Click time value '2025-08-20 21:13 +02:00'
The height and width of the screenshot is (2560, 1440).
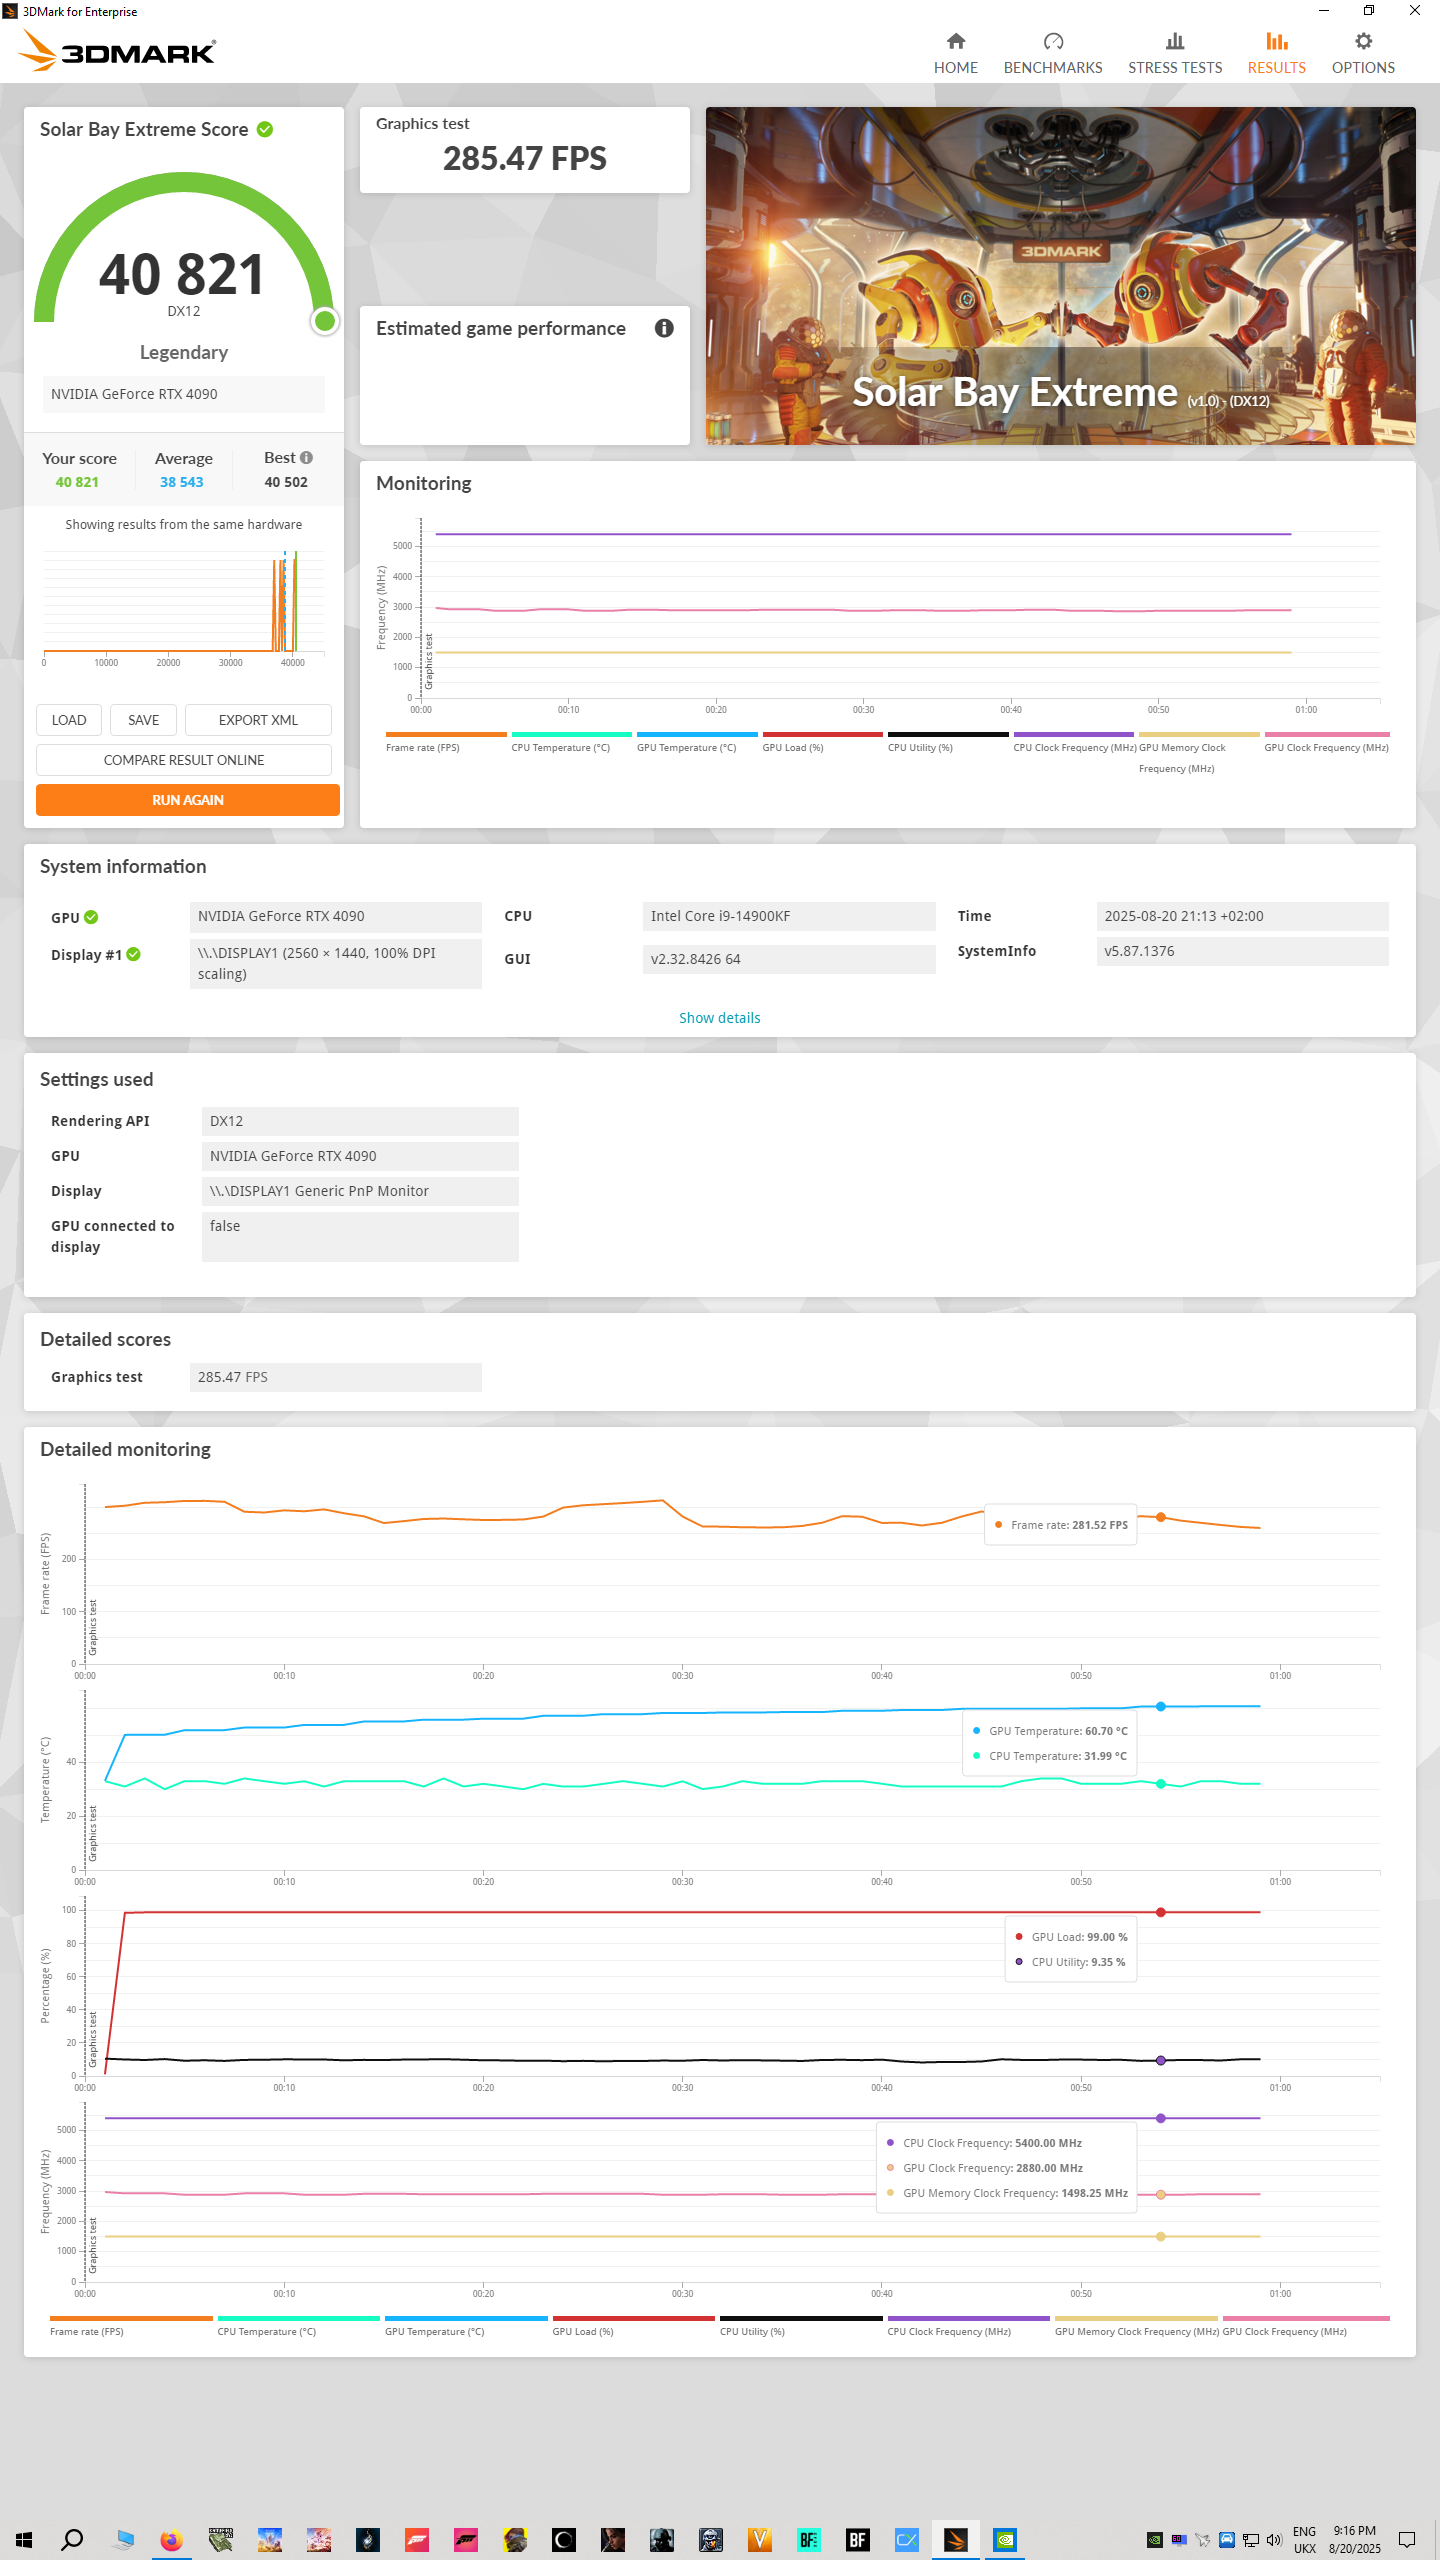[x=1242, y=916]
